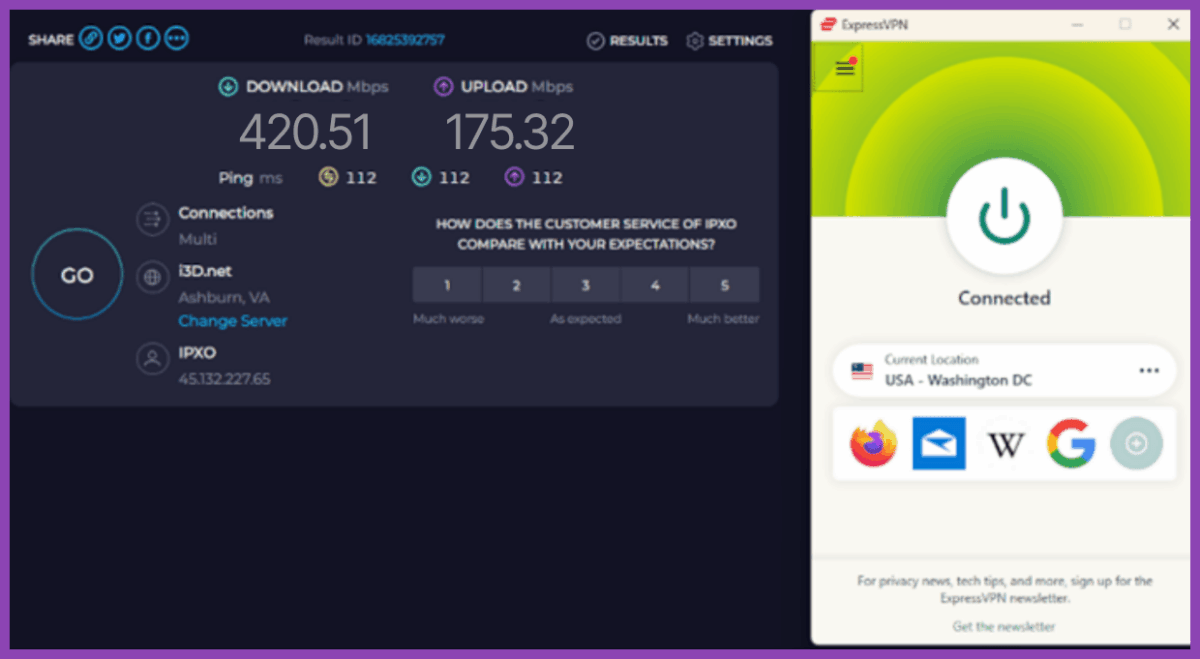Select IP address 45.132.227.65
The width and height of the screenshot is (1200, 659).
pyautogui.click(x=224, y=379)
